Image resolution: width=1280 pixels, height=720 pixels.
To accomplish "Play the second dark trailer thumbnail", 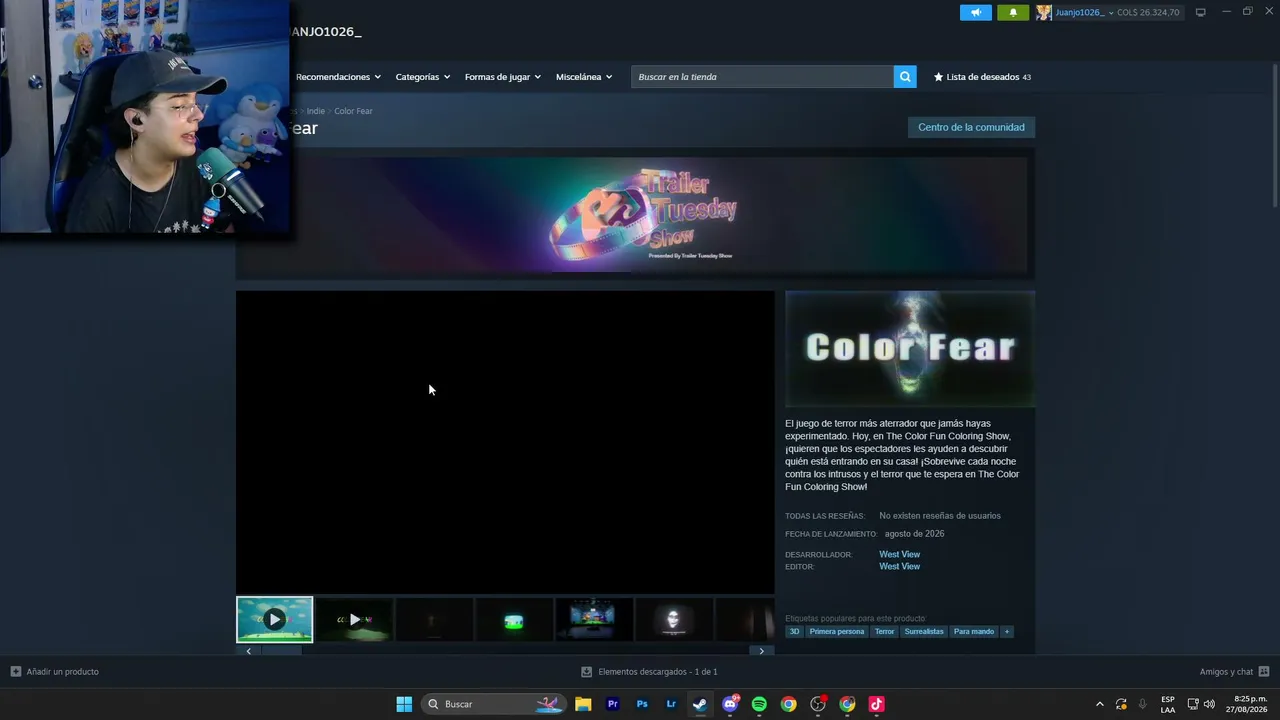I will [354, 619].
